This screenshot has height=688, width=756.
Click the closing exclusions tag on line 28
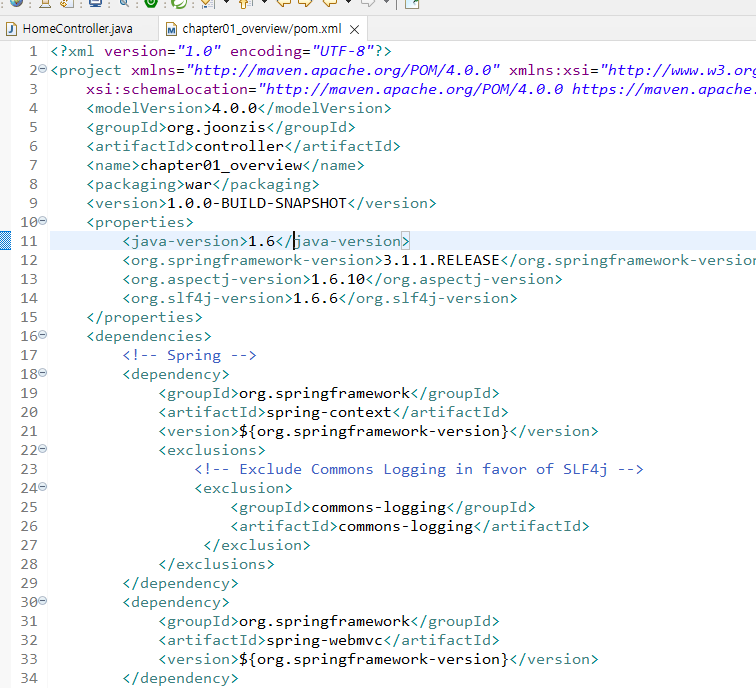[x=216, y=564]
